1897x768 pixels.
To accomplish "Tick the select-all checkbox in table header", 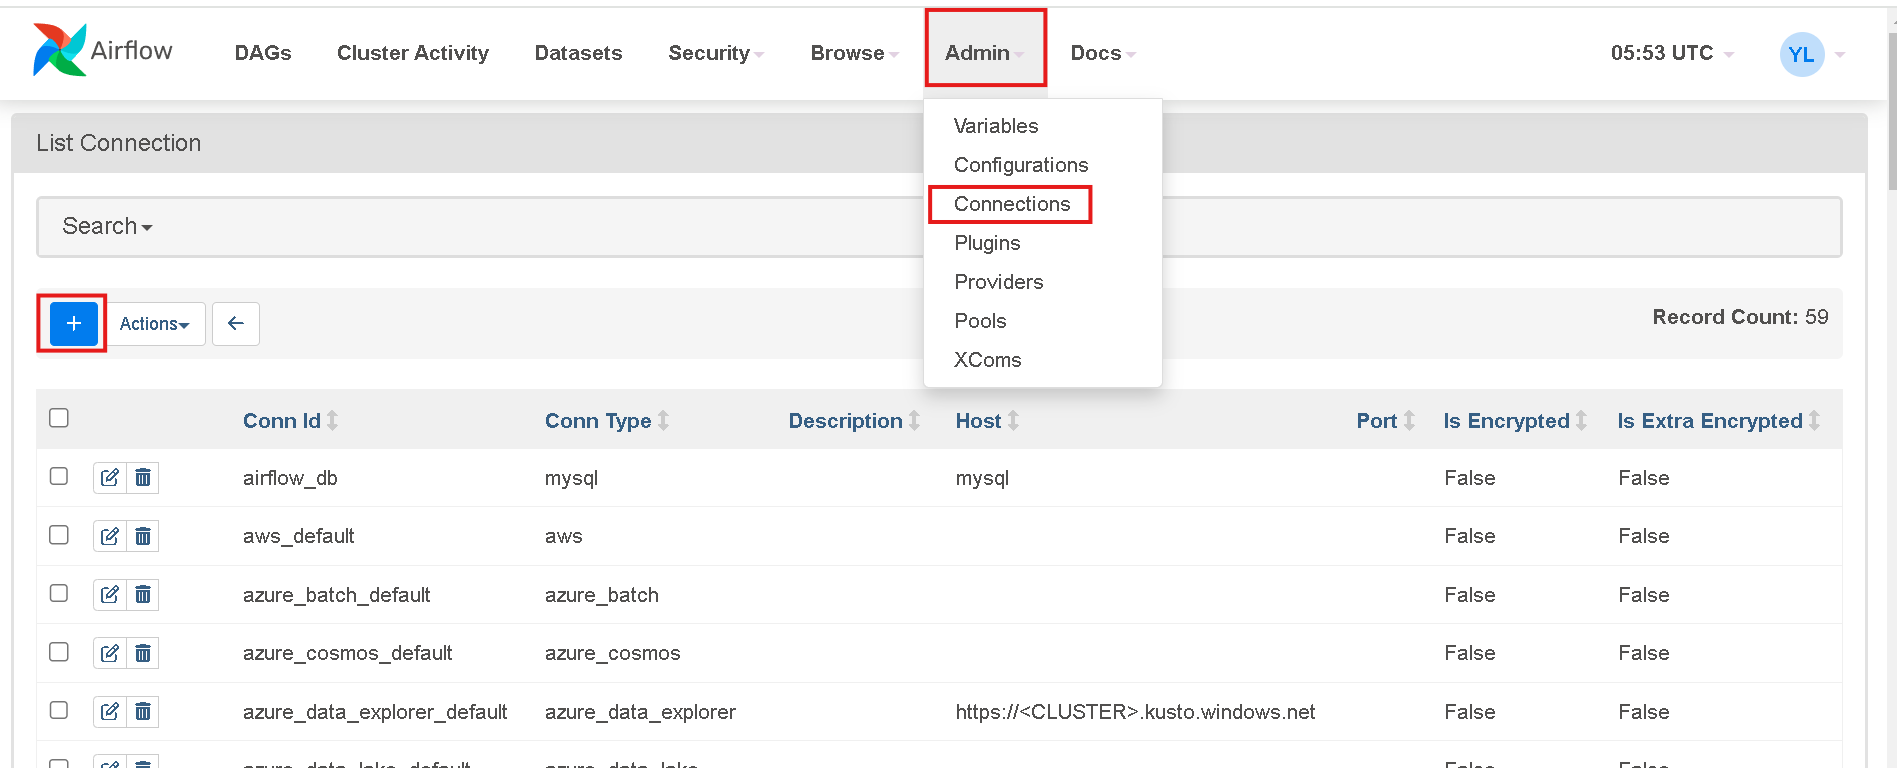I will [59, 418].
